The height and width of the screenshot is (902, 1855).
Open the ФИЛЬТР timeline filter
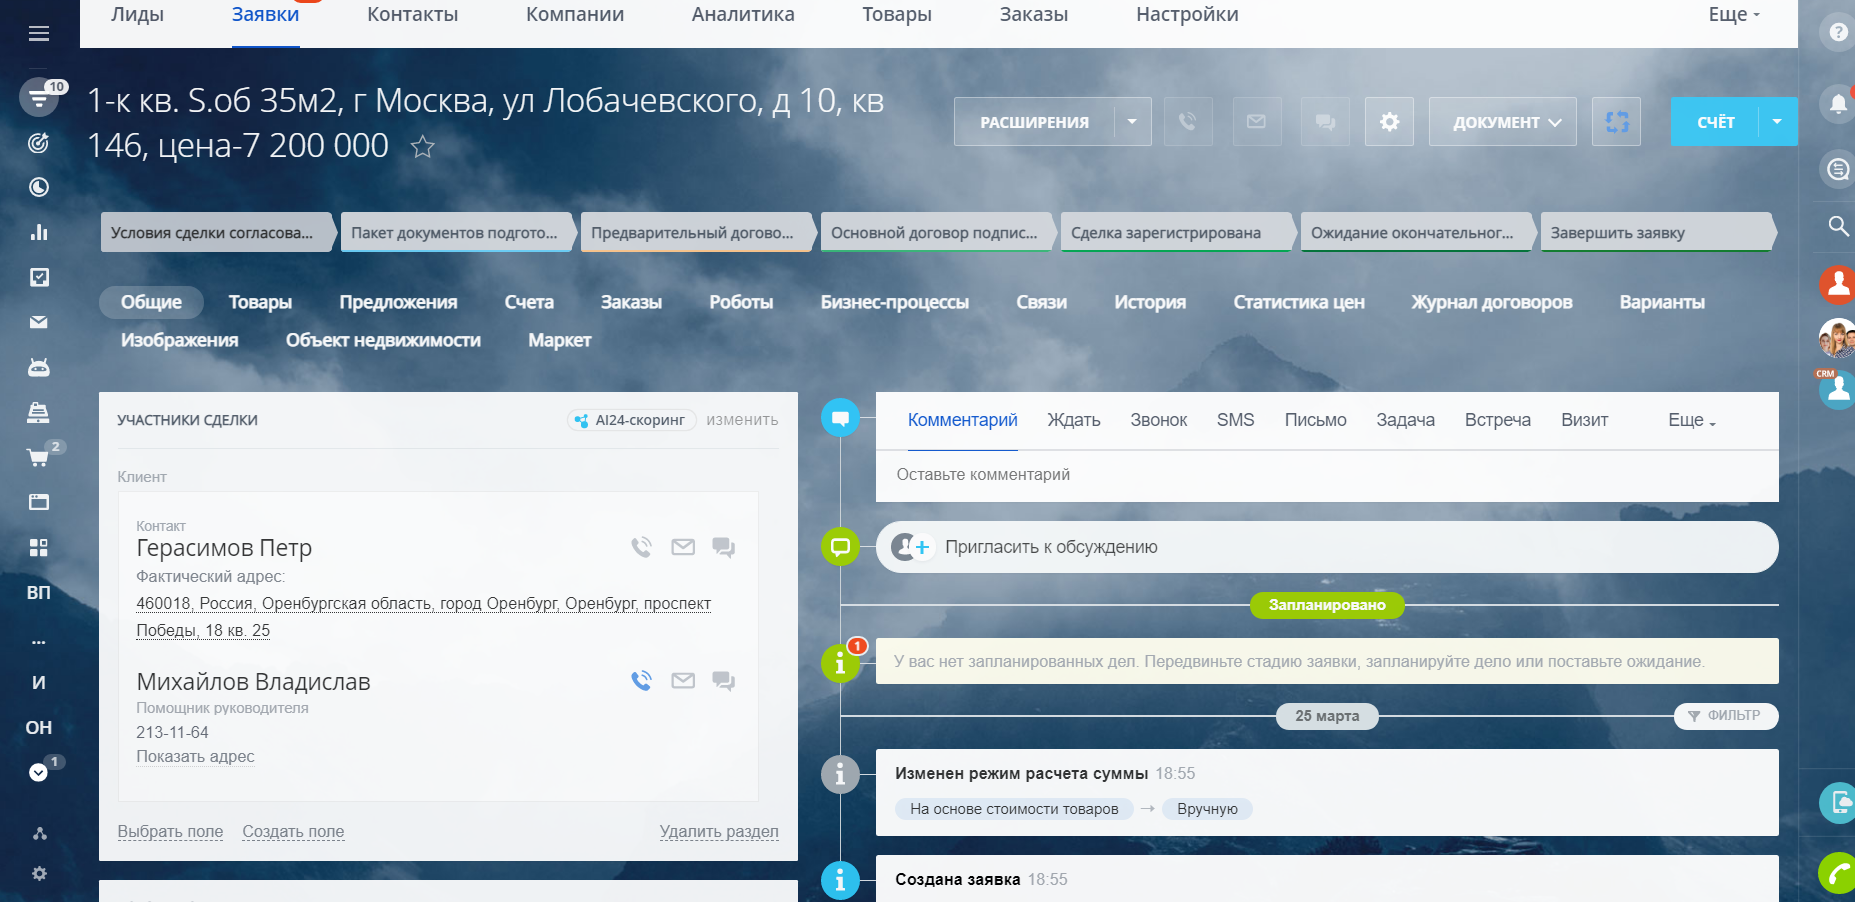[1726, 716]
